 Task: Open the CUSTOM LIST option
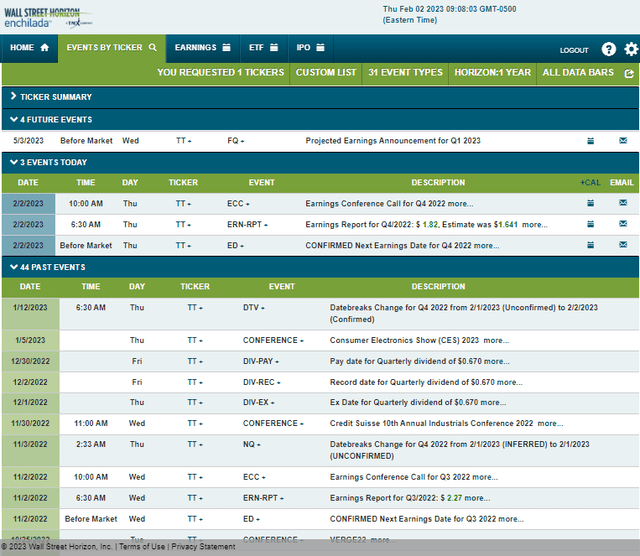(x=326, y=73)
